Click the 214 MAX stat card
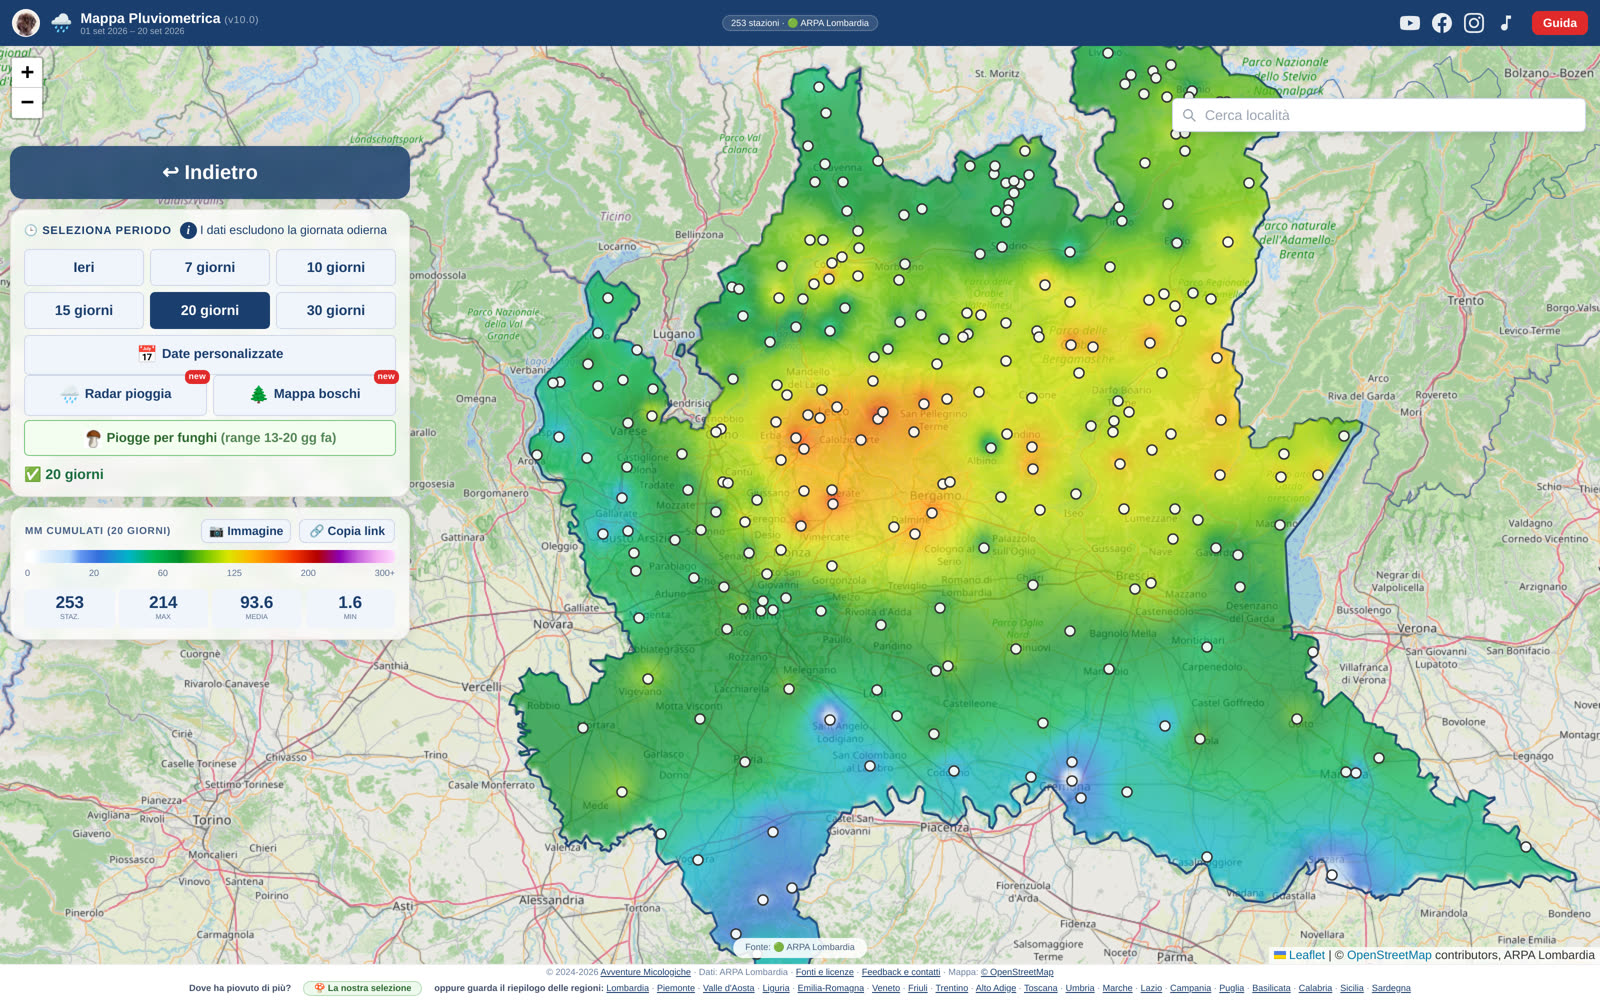1600x1000 pixels. (x=163, y=607)
